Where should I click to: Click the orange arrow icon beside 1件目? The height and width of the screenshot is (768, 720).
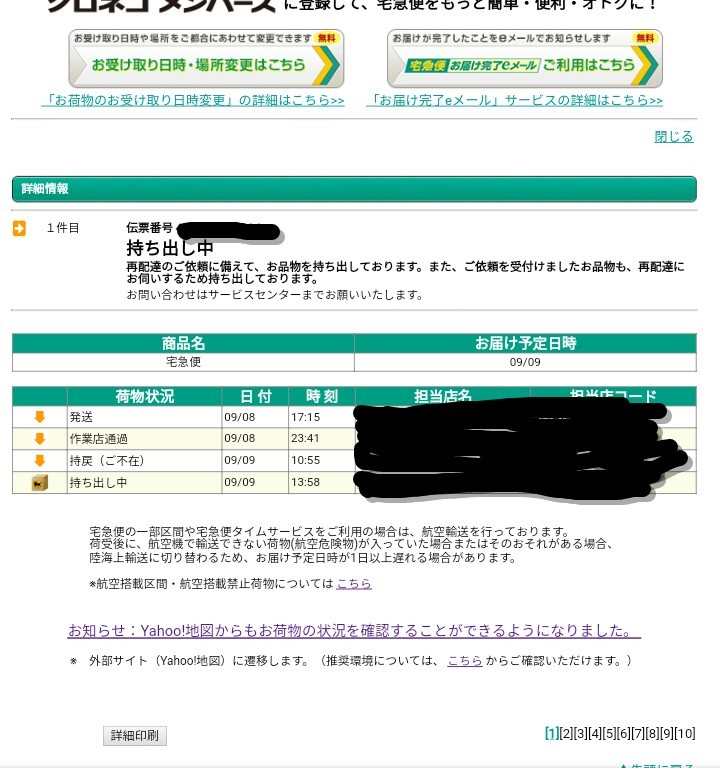pyautogui.click(x=19, y=228)
